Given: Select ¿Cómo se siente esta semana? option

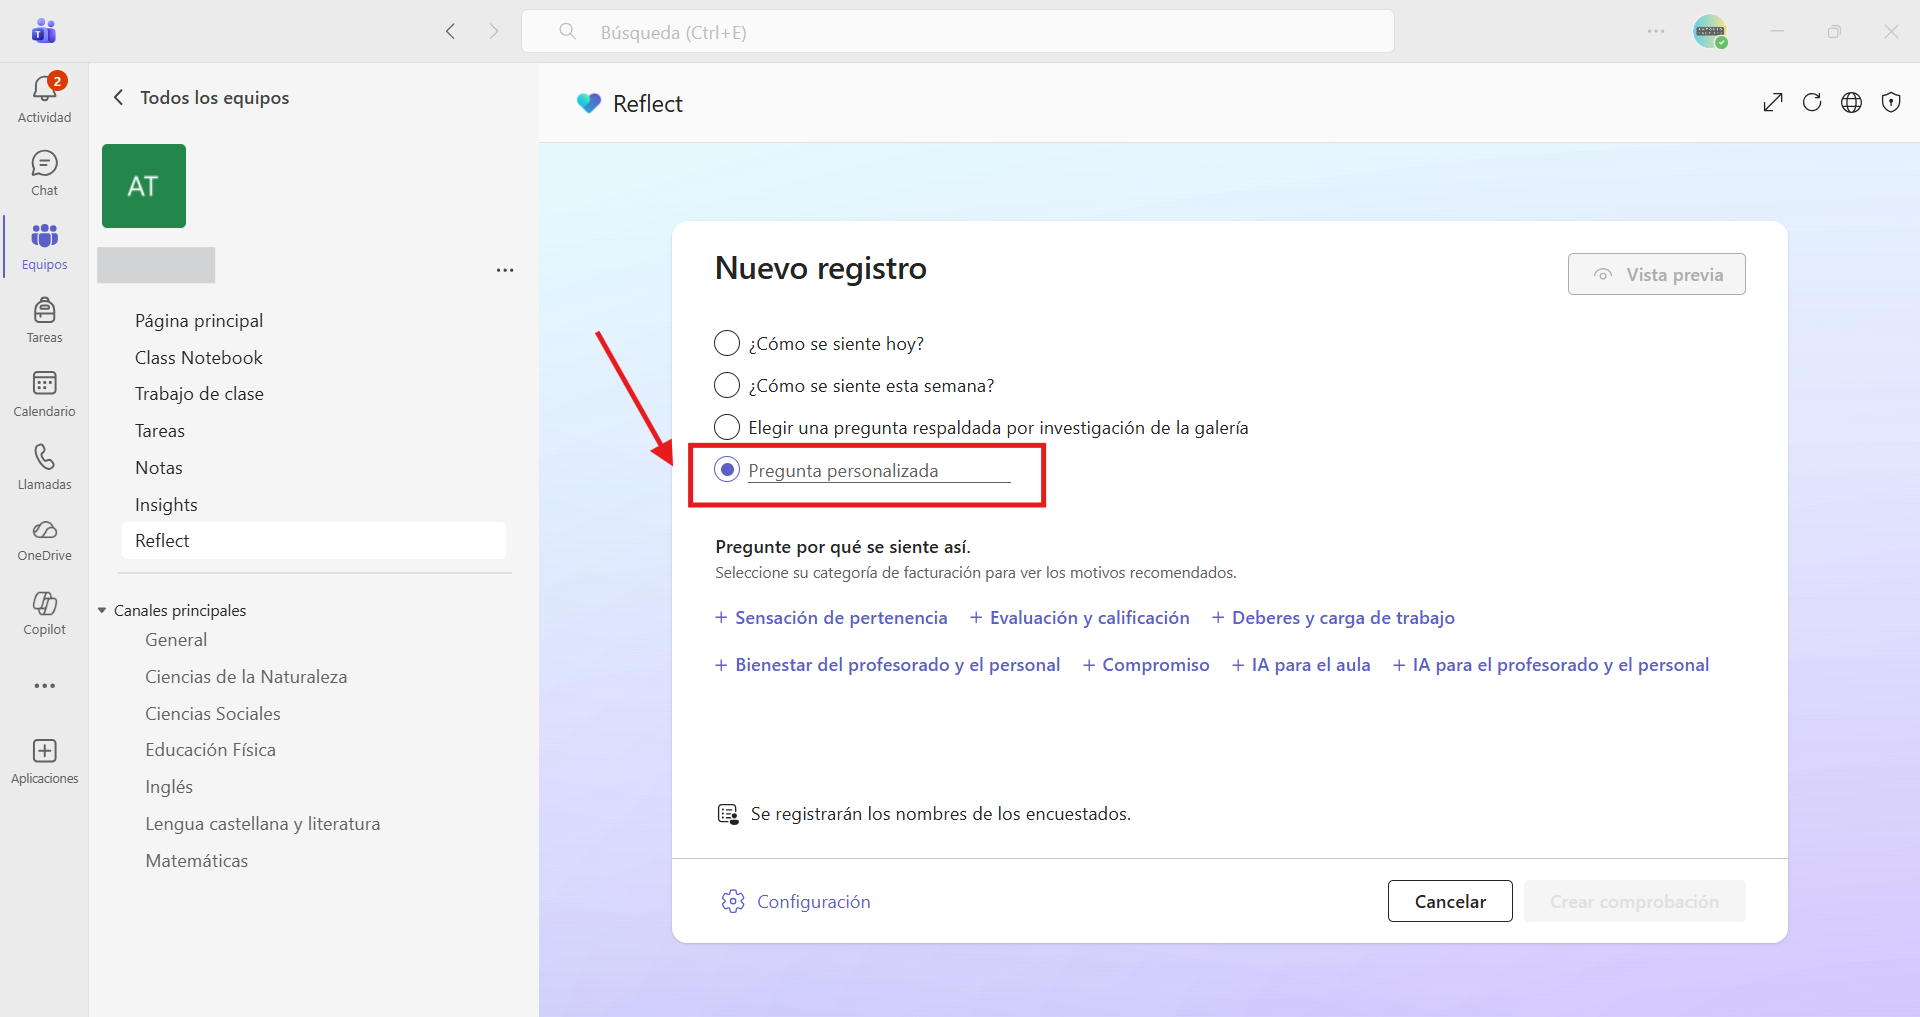Looking at the screenshot, I should tap(727, 386).
